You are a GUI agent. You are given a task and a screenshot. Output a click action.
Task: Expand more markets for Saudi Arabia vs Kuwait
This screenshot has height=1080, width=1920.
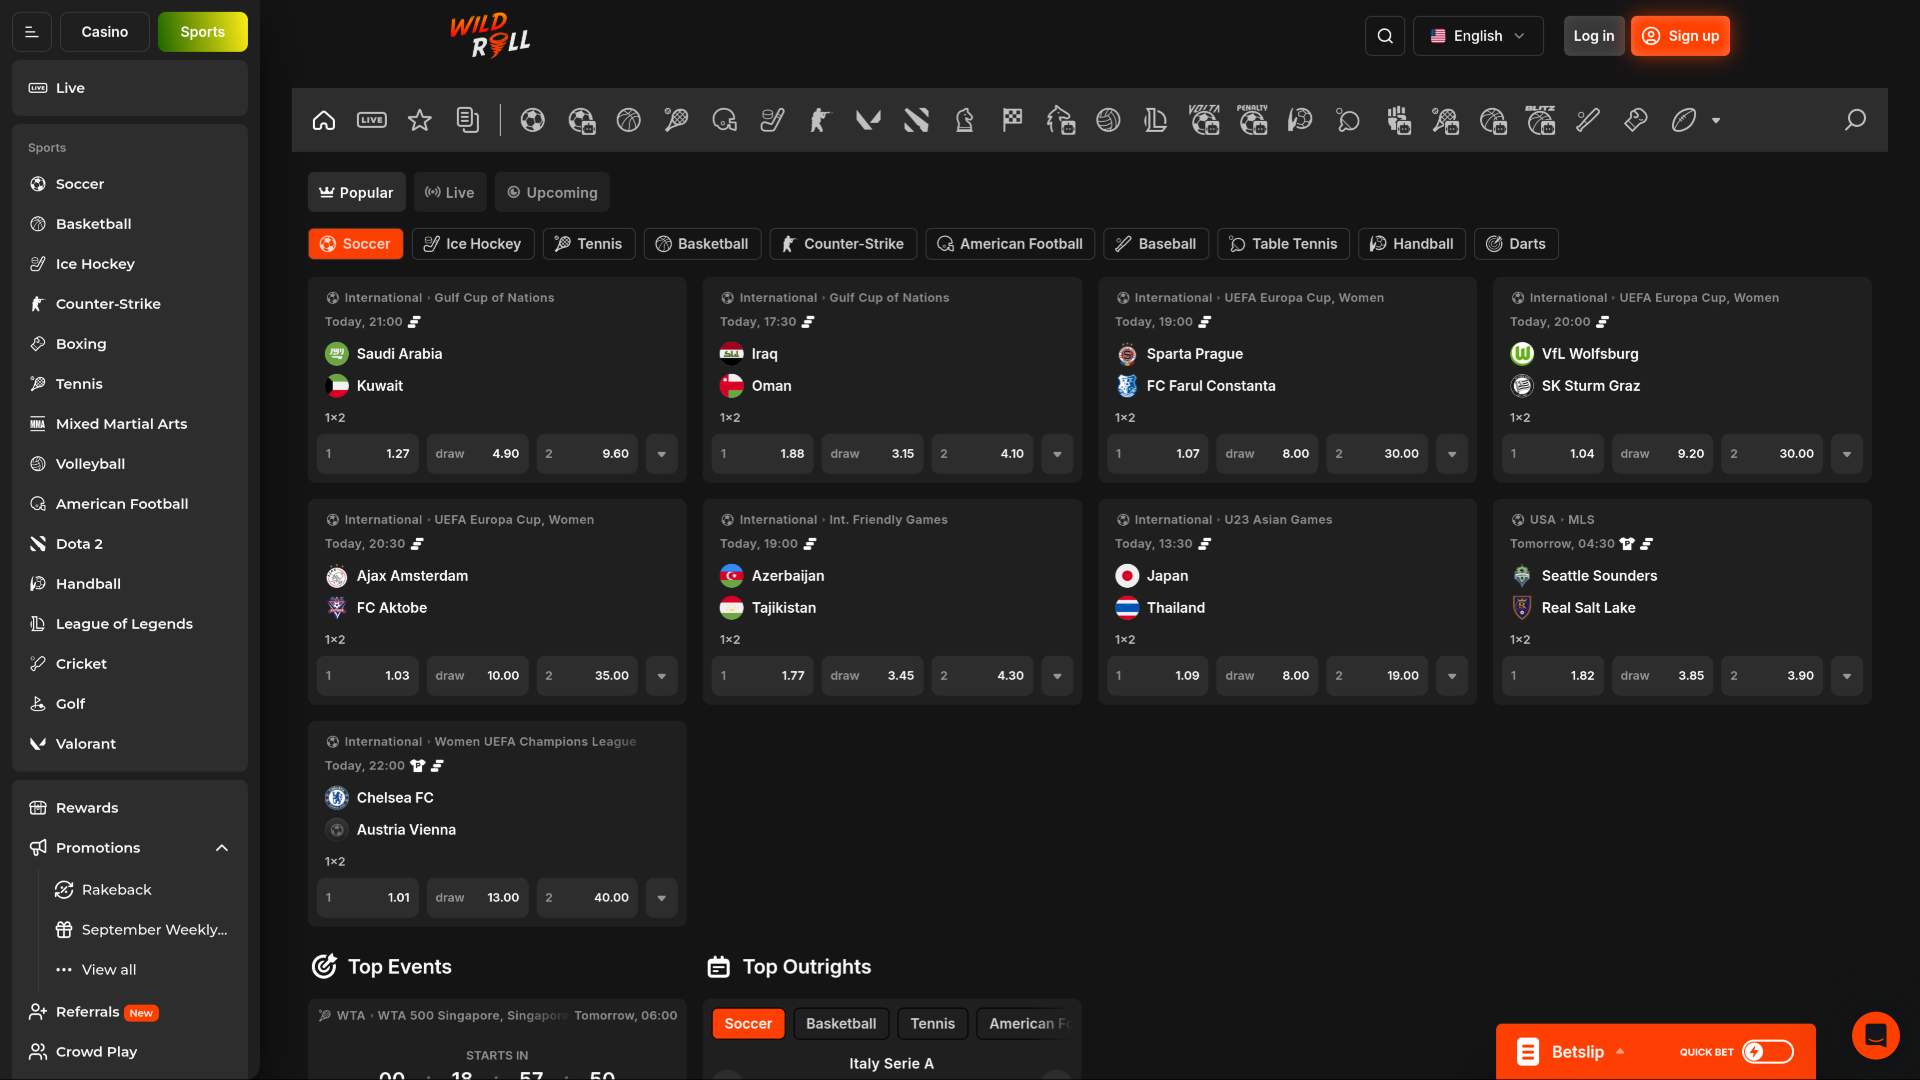[662, 454]
